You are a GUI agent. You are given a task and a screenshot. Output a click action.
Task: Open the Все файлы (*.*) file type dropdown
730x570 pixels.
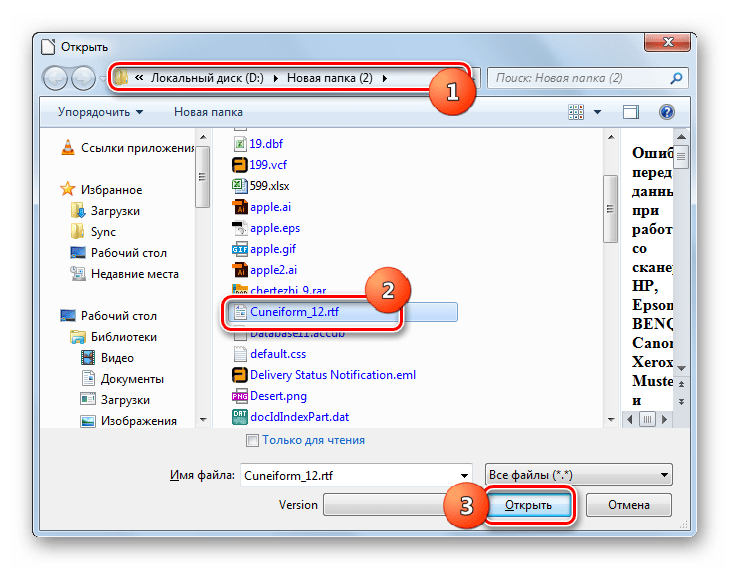579,475
